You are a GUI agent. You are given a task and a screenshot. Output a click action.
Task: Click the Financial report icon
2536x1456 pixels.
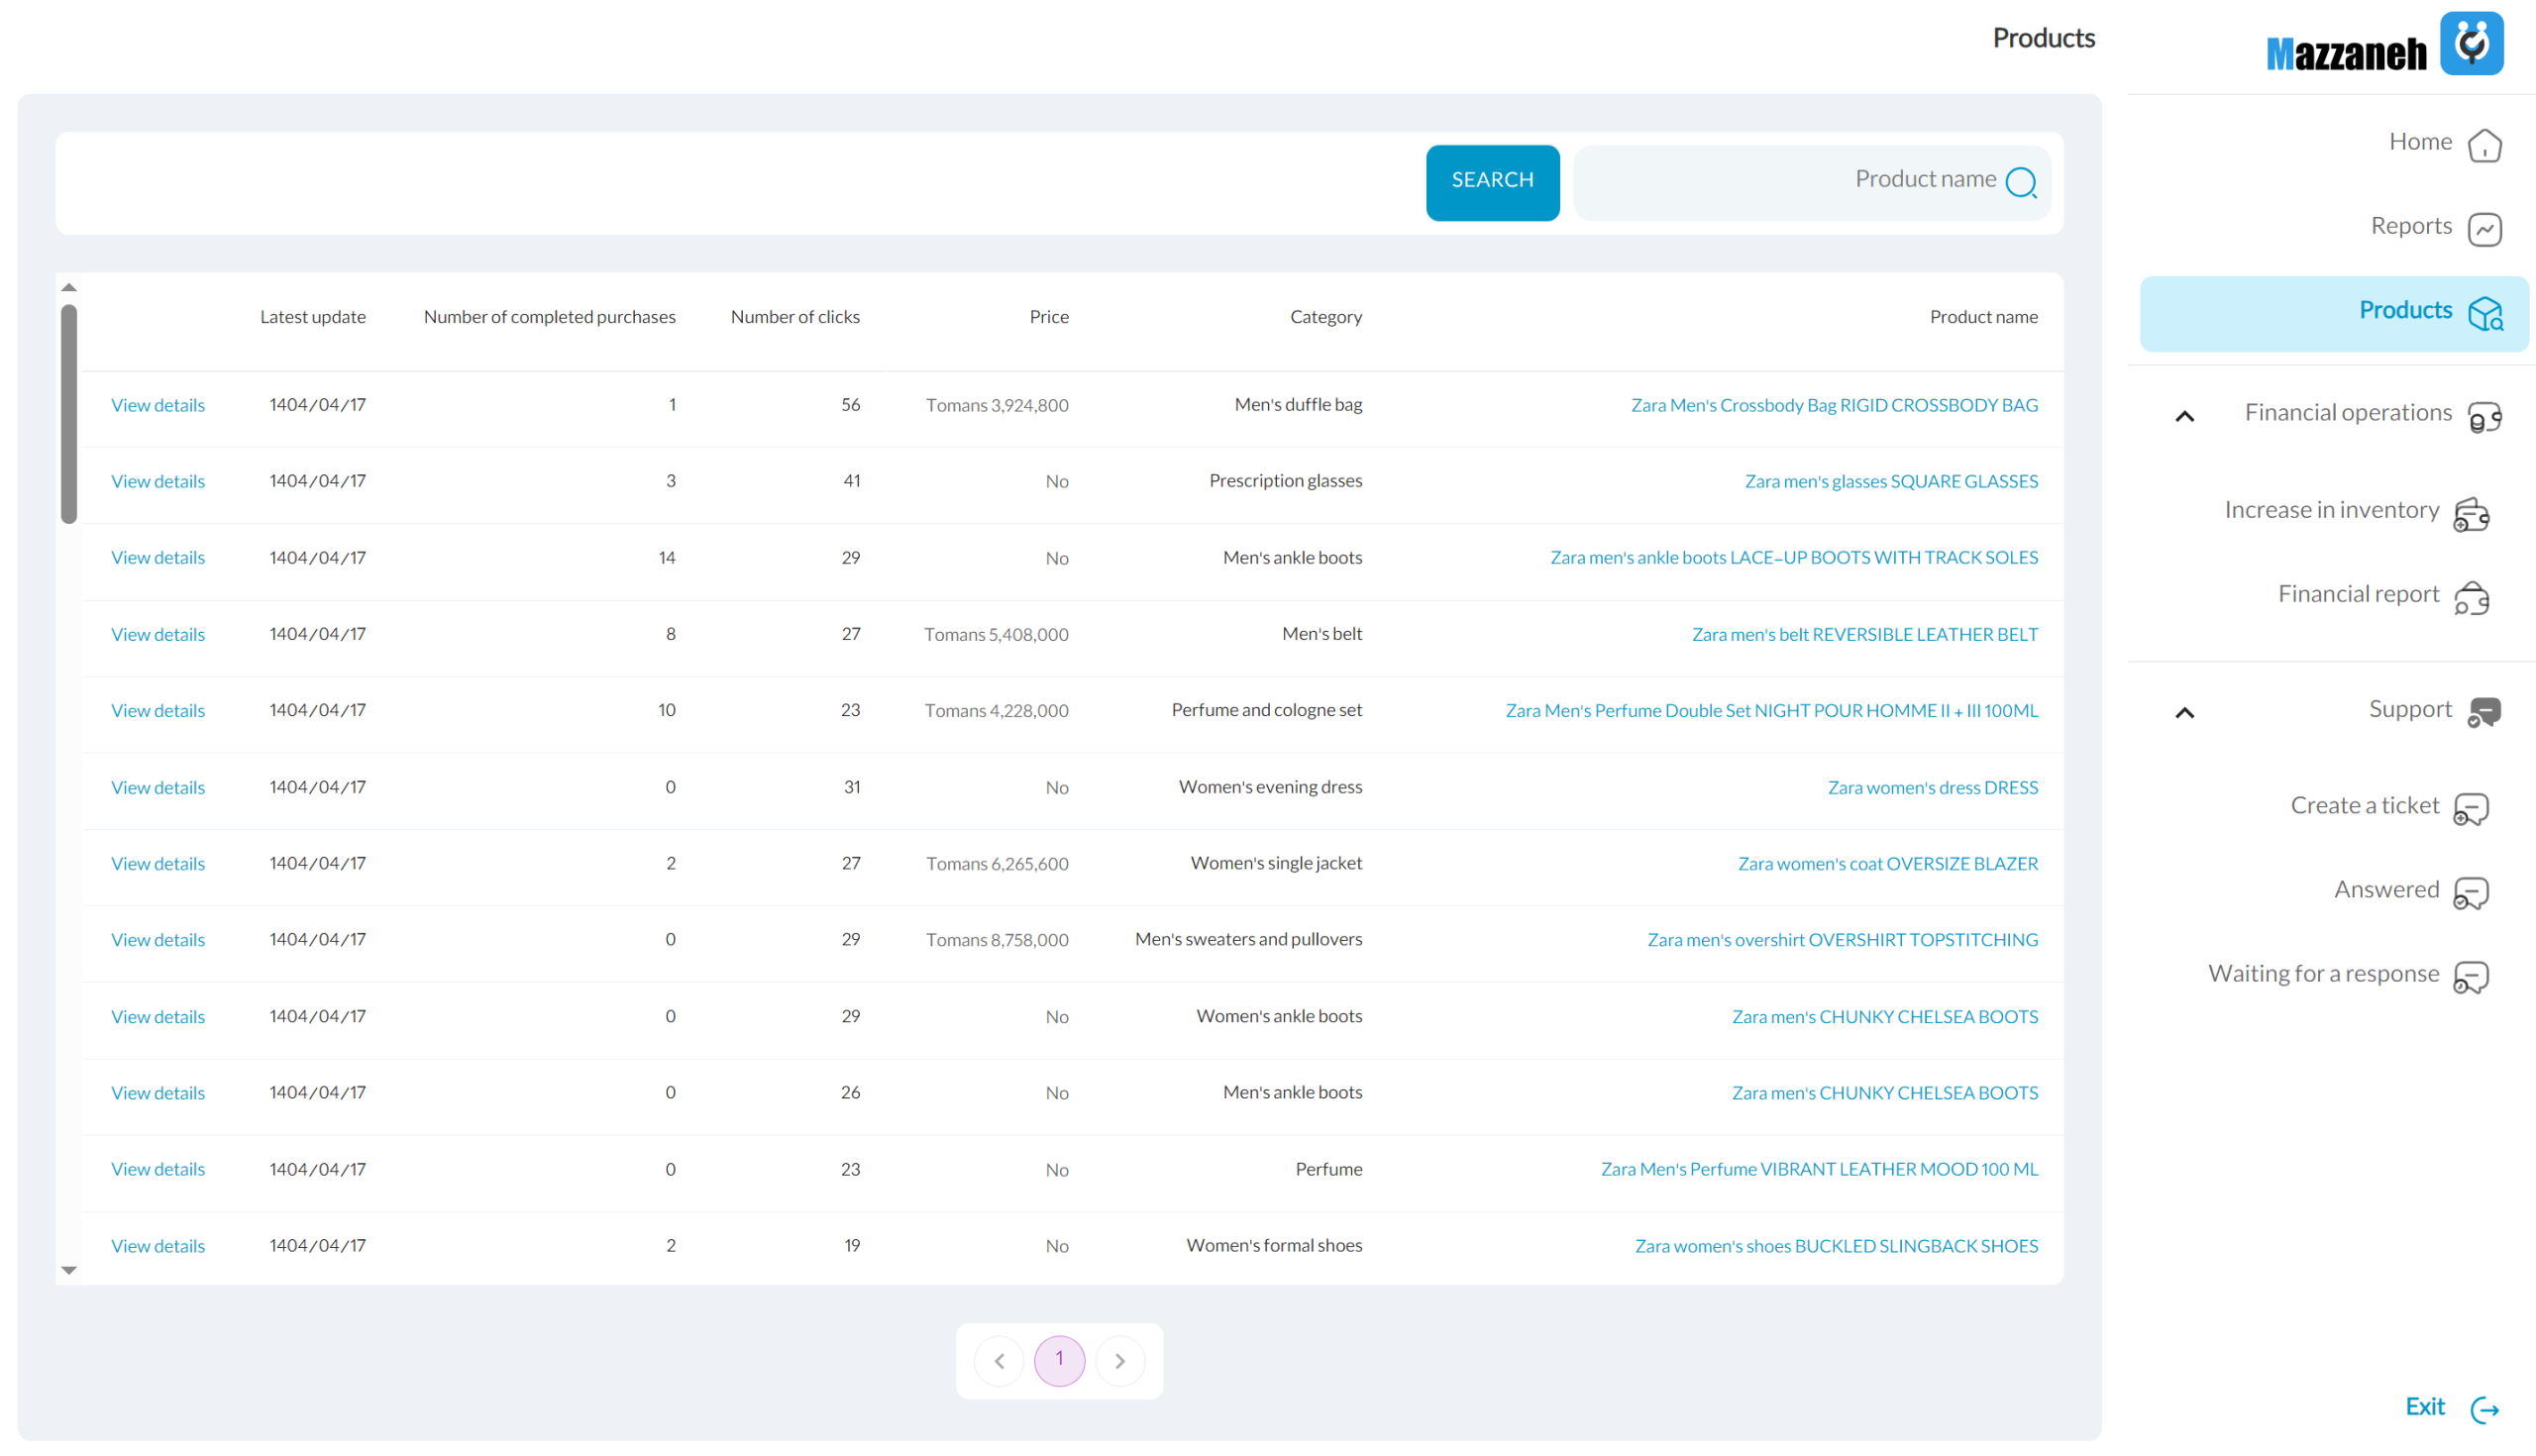(2471, 598)
